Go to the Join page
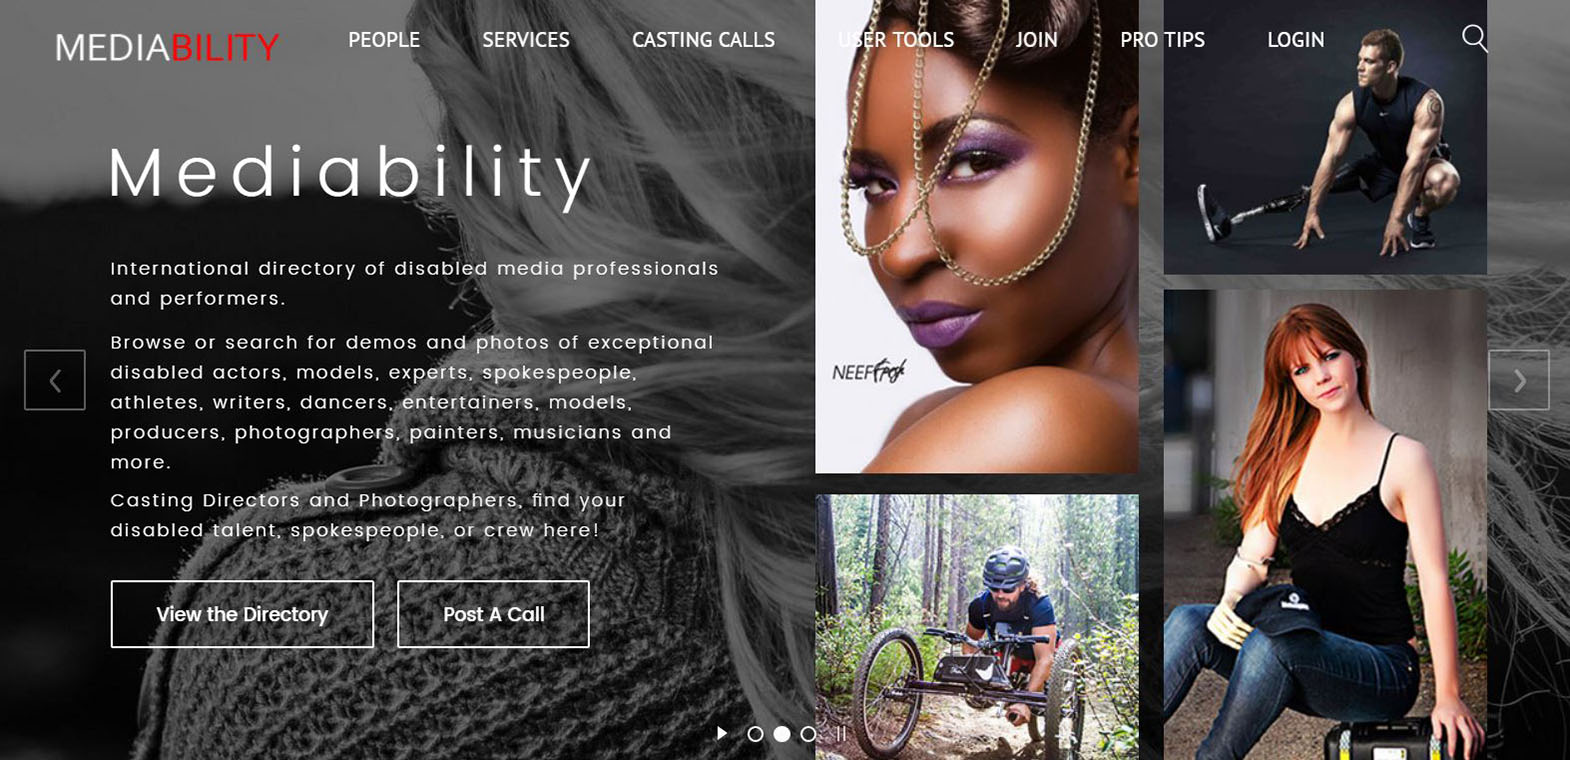 pyautogui.click(x=1036, y=40)
